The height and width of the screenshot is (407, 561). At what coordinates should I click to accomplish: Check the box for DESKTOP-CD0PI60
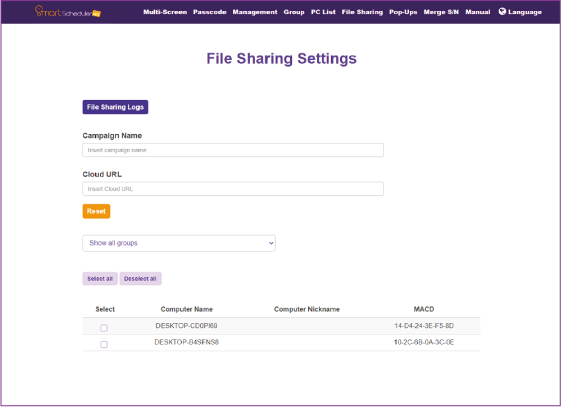pos(104,328)
